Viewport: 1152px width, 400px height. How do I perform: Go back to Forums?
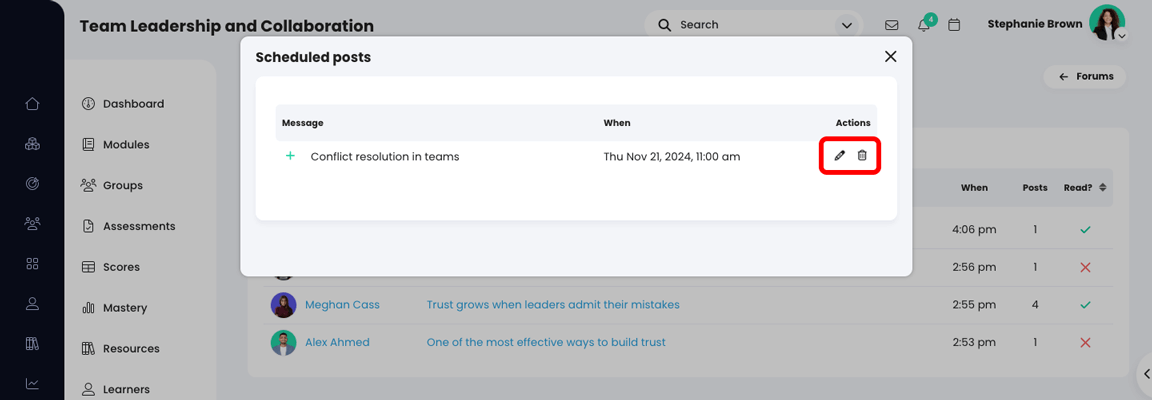click(x=1086, y=76)
